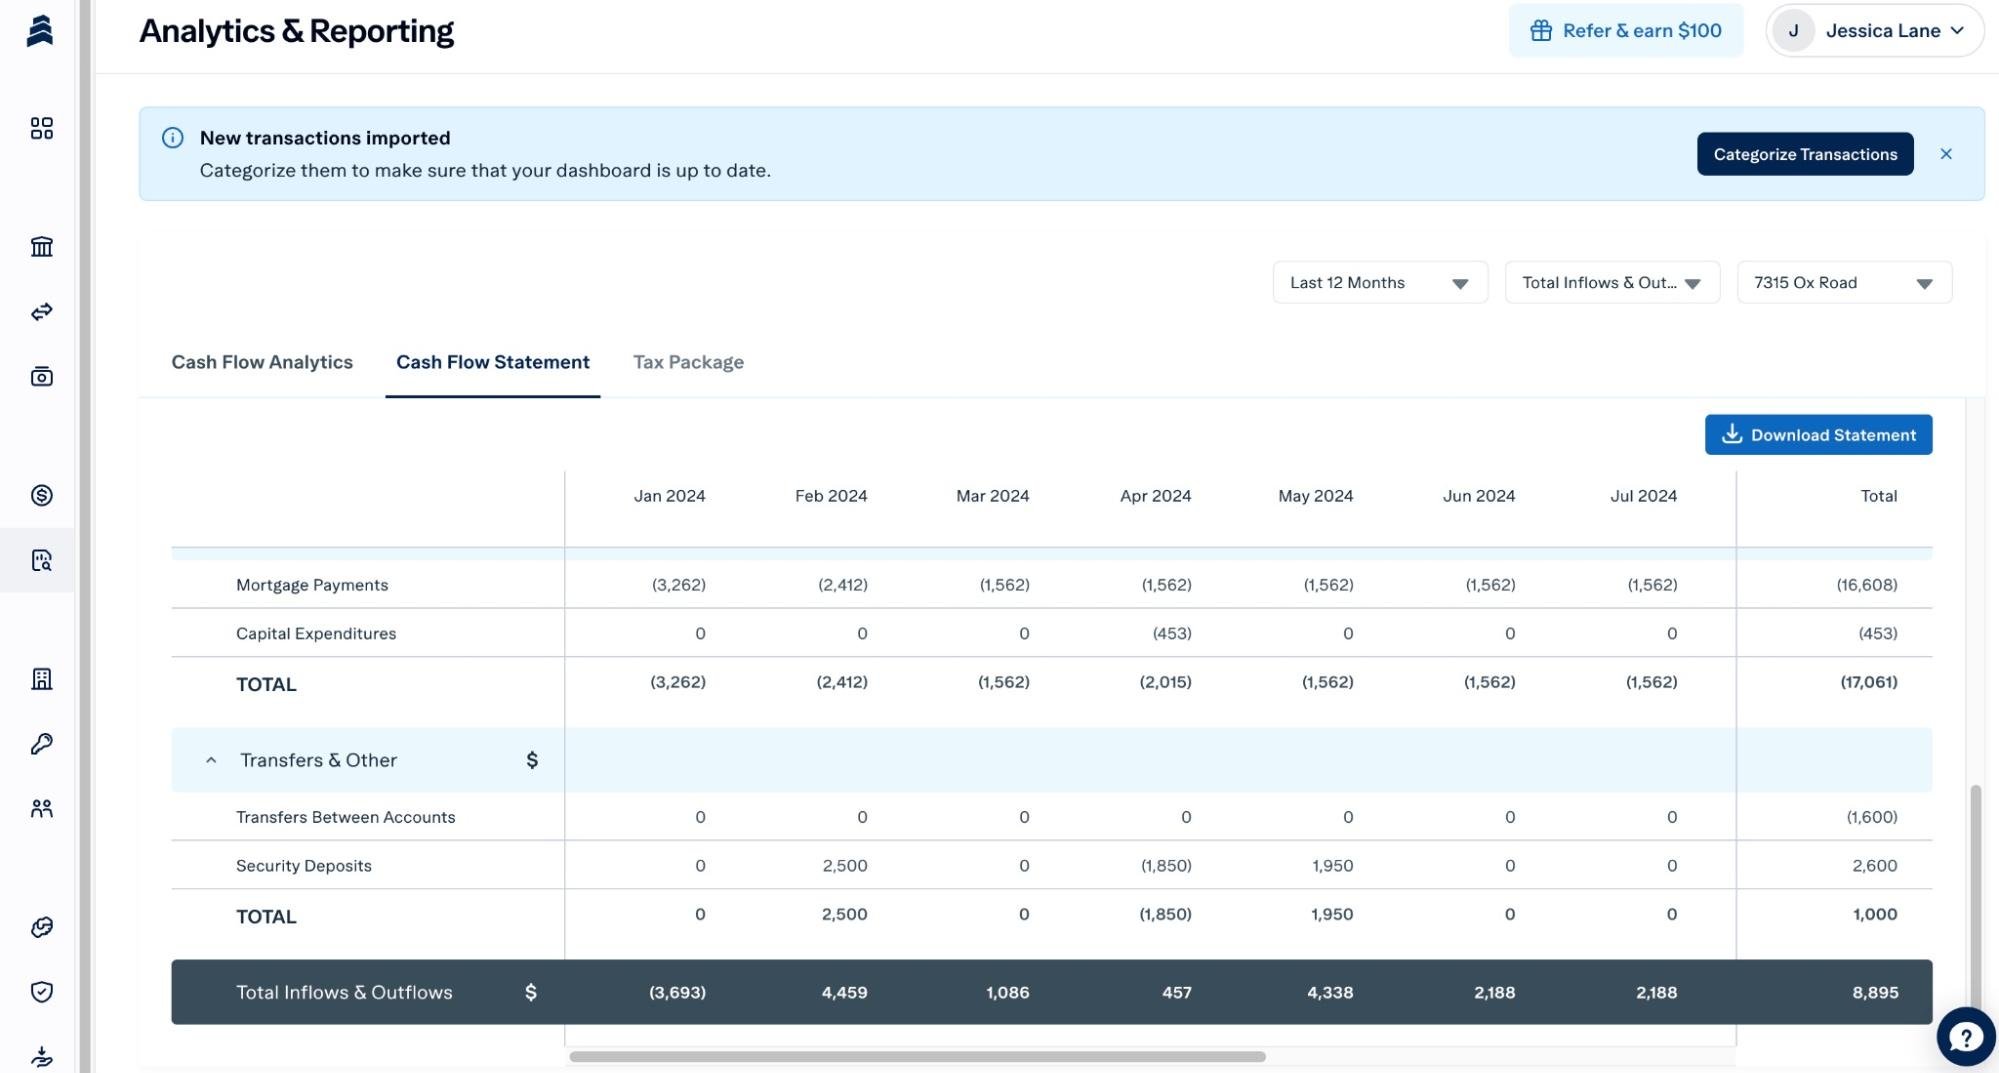The image size is (1999, 1073).
Task: Click the Download Statement button
Action: [x=1818, y=434]
